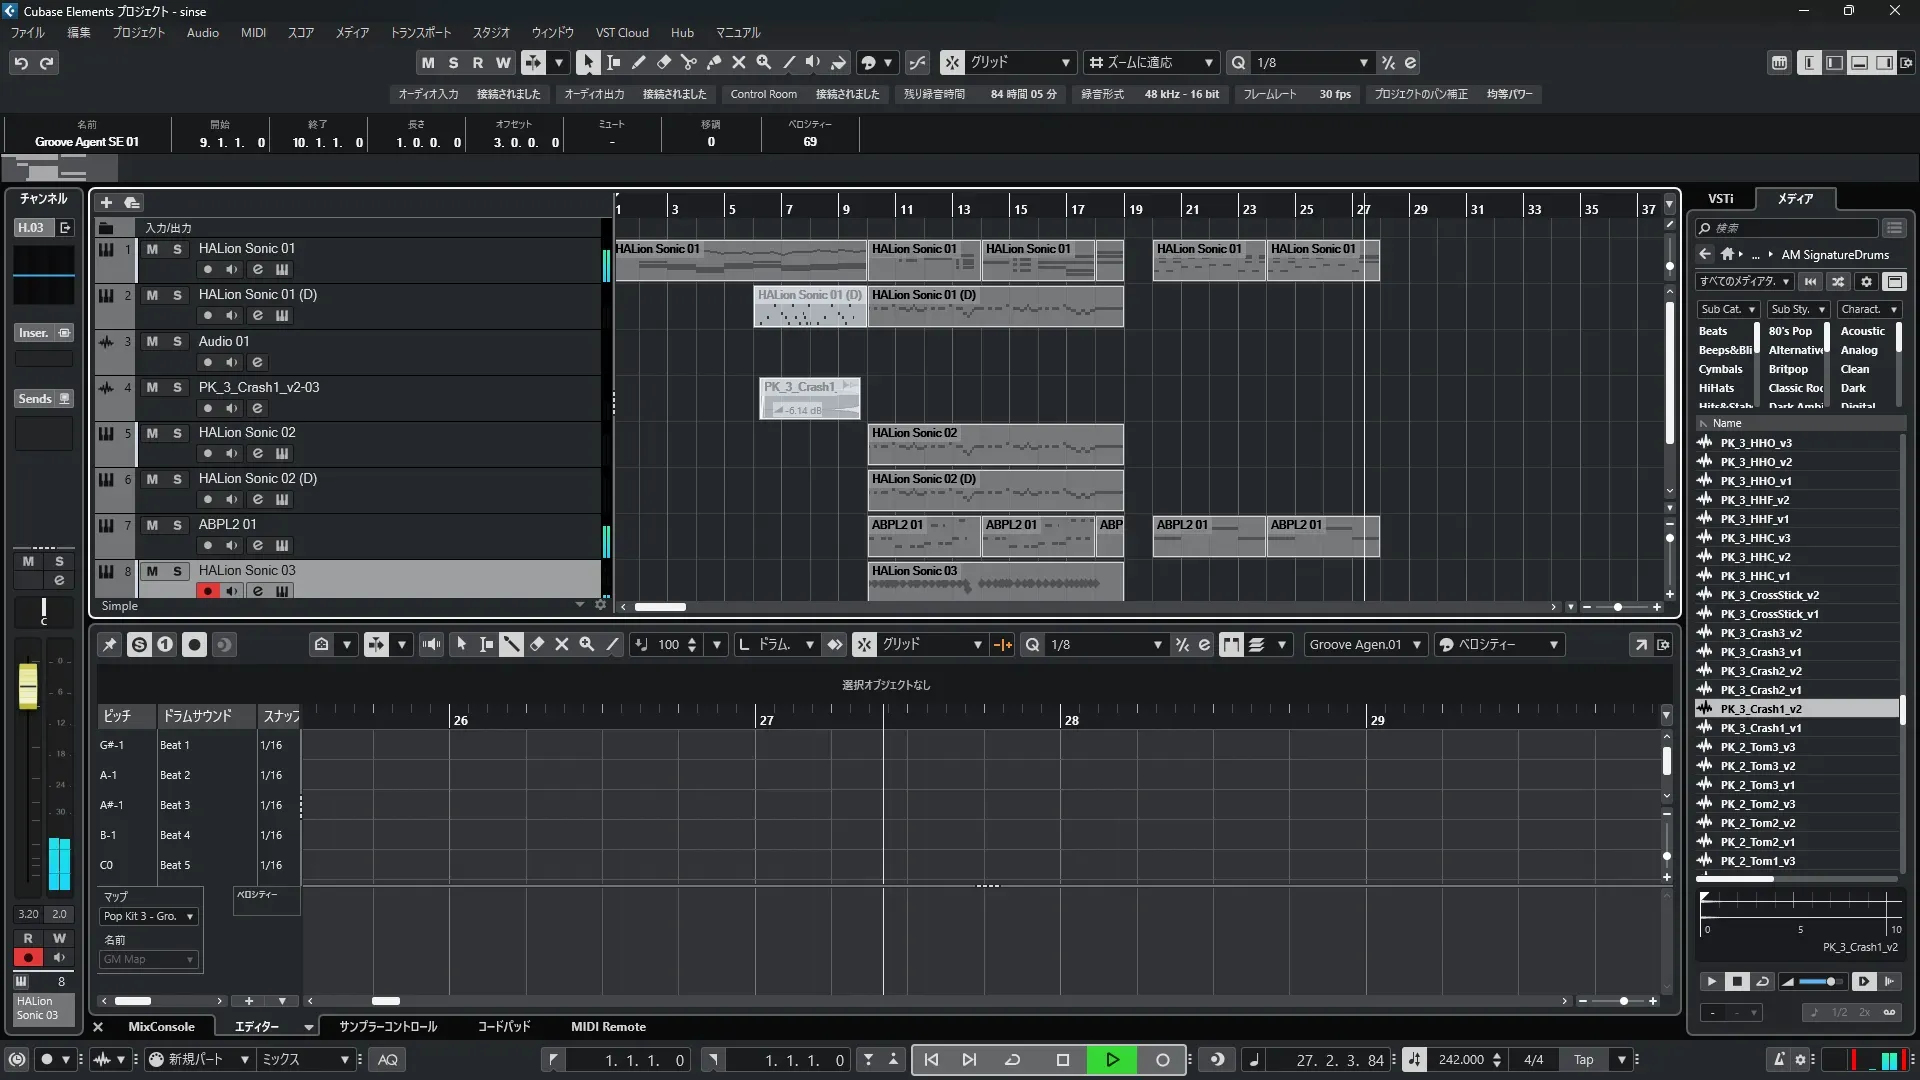Expand the Groove Agen.01 selector dropdown
This screenshot has width=1920, height=1080.
[1416, 645]
